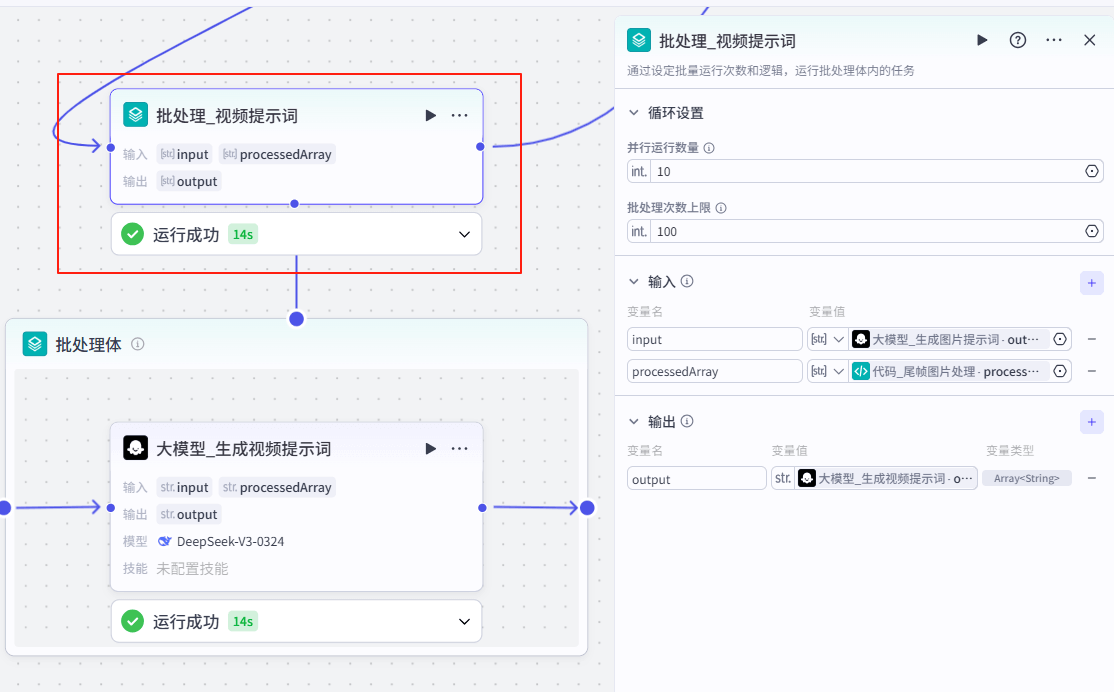Viewport: 1114px width, 692px height.
Task: Remove the processedArray input row
Action: tap(1092, 371)
